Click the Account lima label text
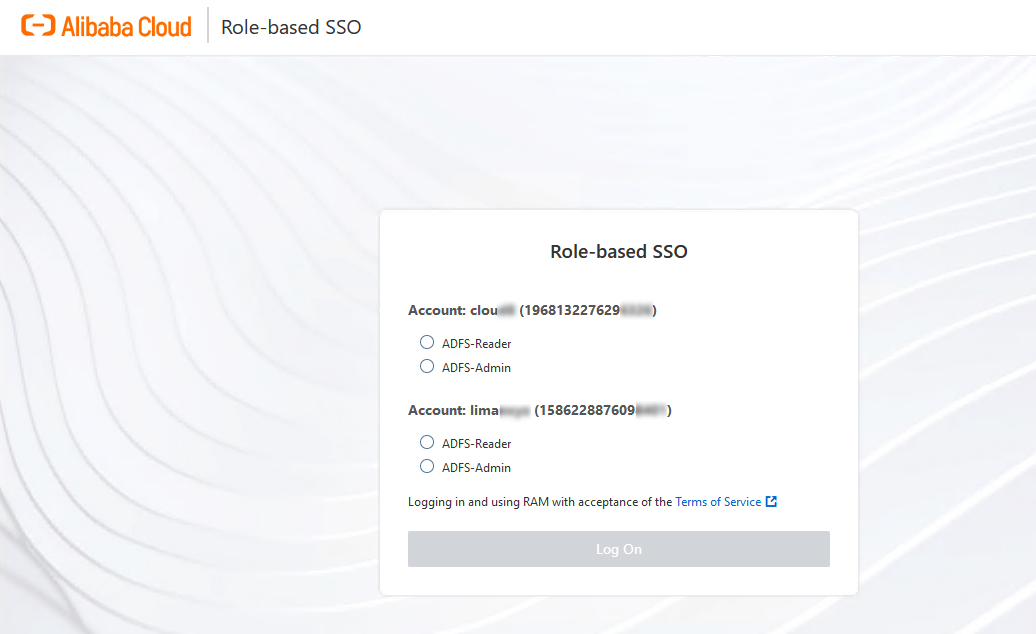The height and width of the screenshot is (634, 1036). 539,410
